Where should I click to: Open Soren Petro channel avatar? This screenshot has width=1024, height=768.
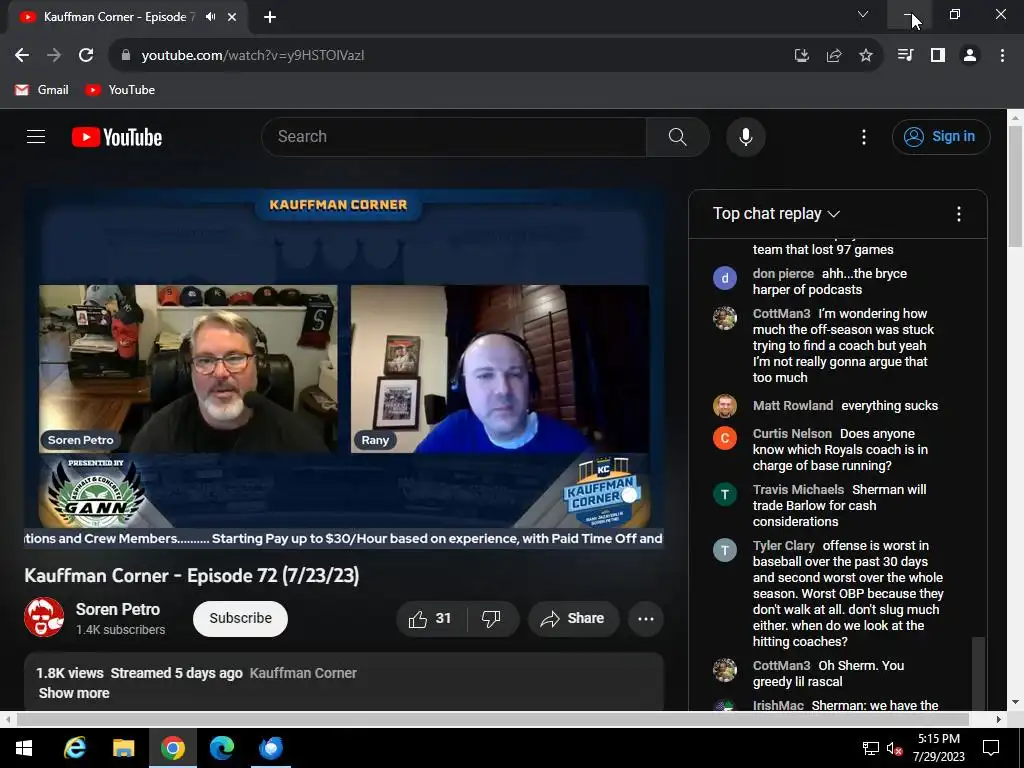pyautogui.click(x=44, y=617)
